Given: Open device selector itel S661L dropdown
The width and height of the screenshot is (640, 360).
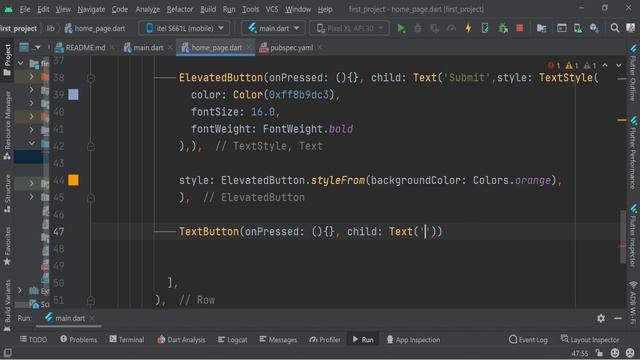Looking at the screenshot, I should (x=184, y=28).
